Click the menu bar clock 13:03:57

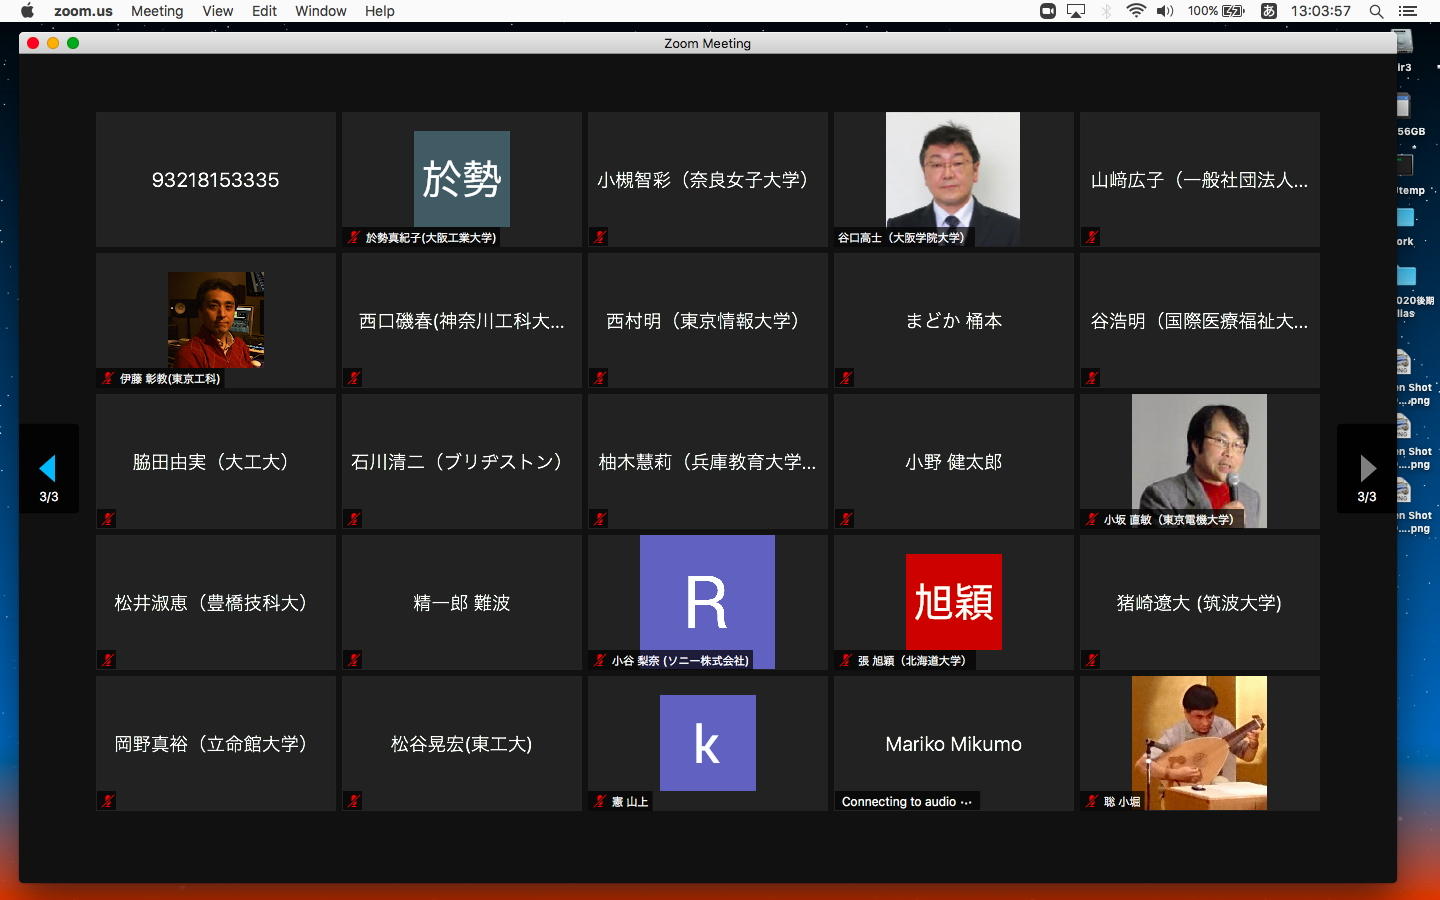(1320, 11)
